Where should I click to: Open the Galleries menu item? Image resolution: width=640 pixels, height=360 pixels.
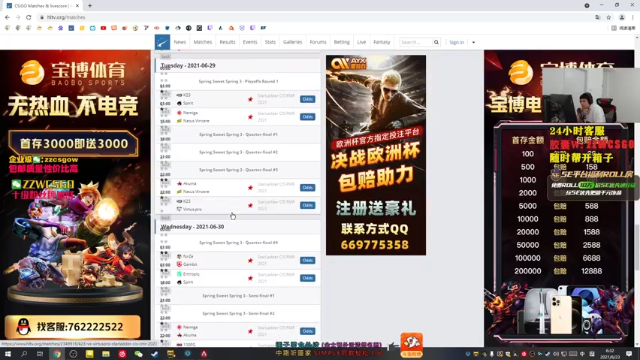(292, 42)
